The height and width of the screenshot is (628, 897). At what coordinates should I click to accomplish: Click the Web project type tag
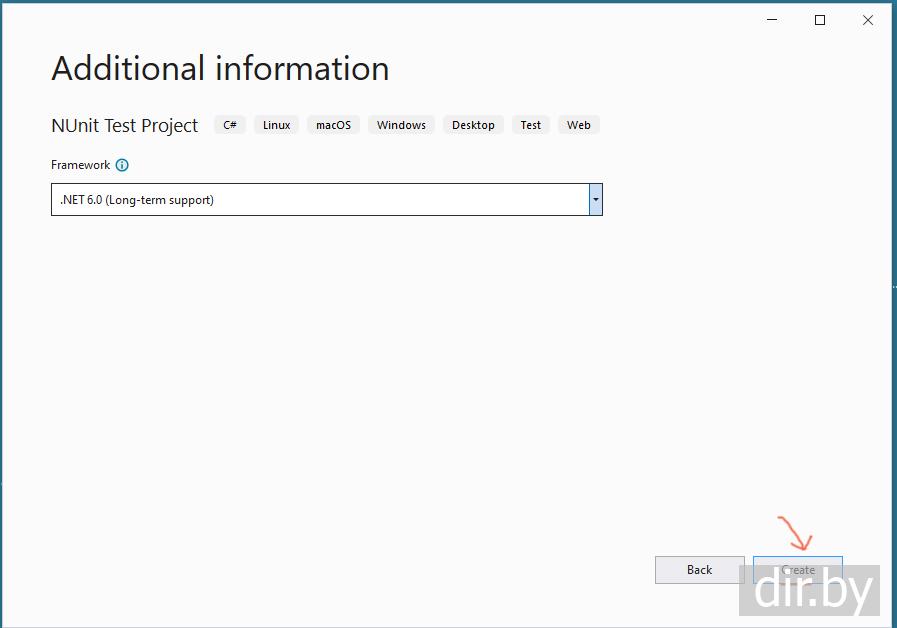pos(579,125)
